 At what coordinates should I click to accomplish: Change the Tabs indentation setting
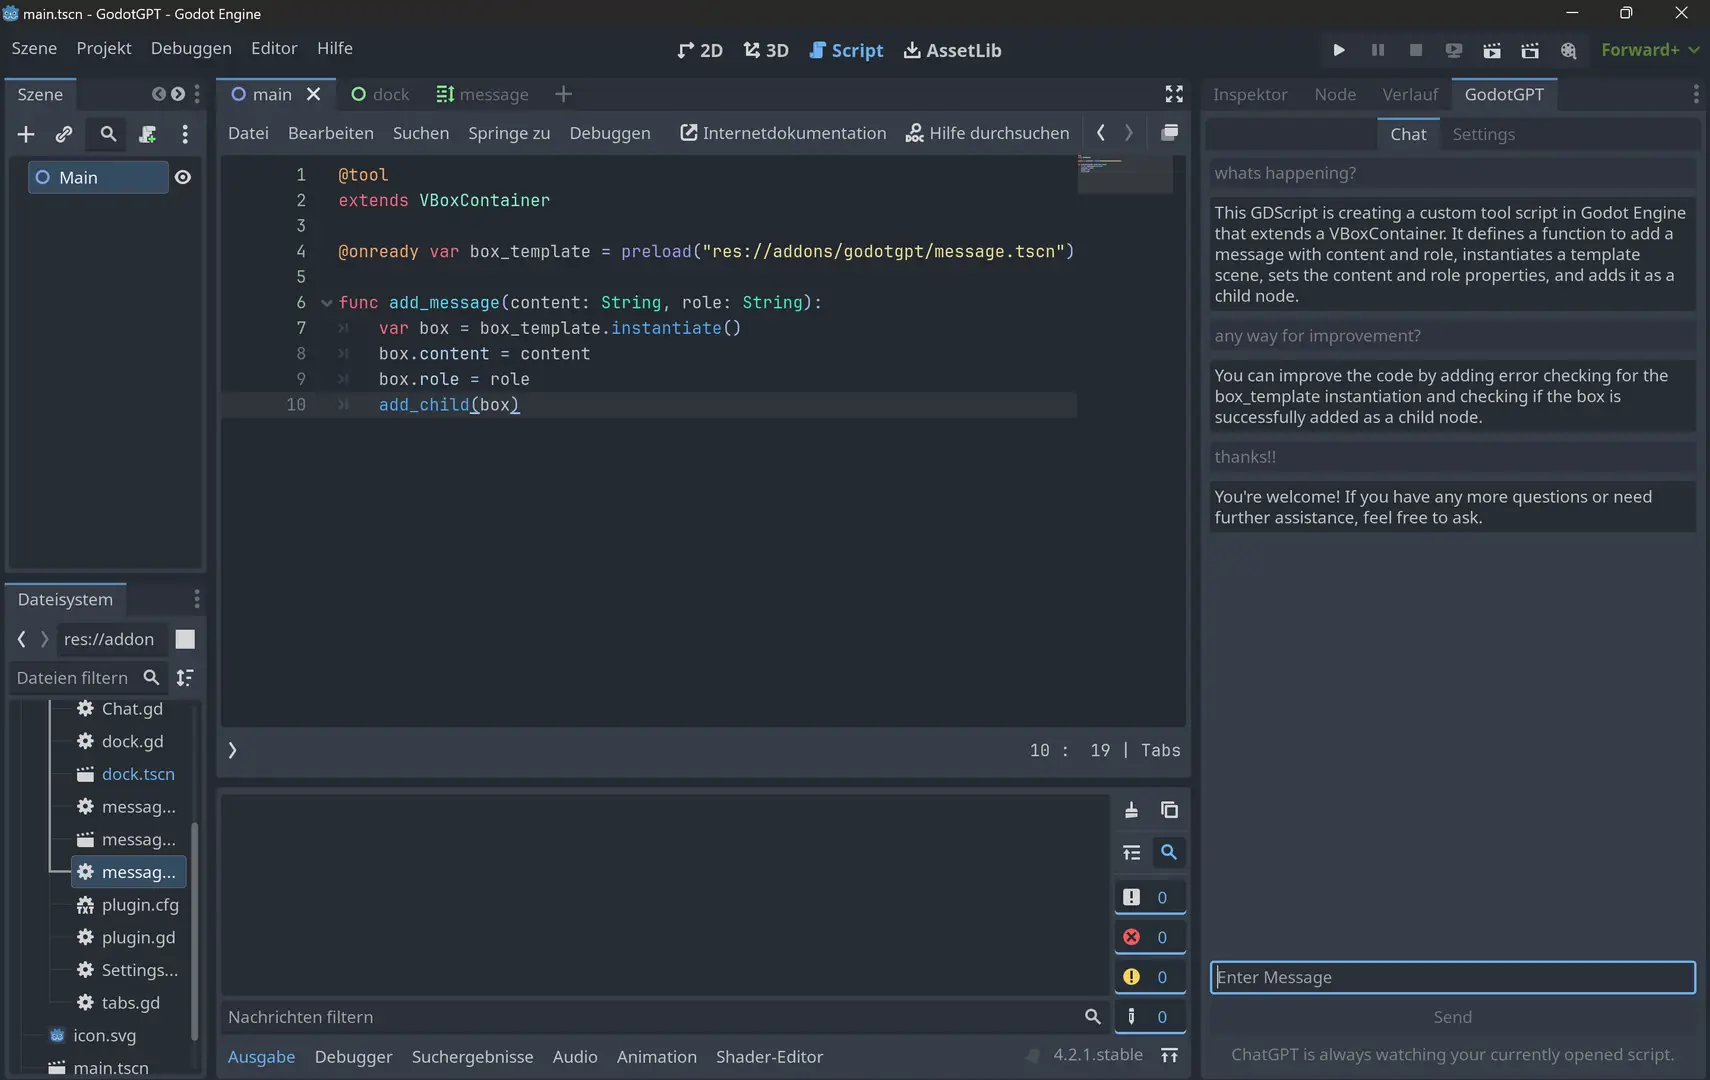click(x=1161, y=750)
